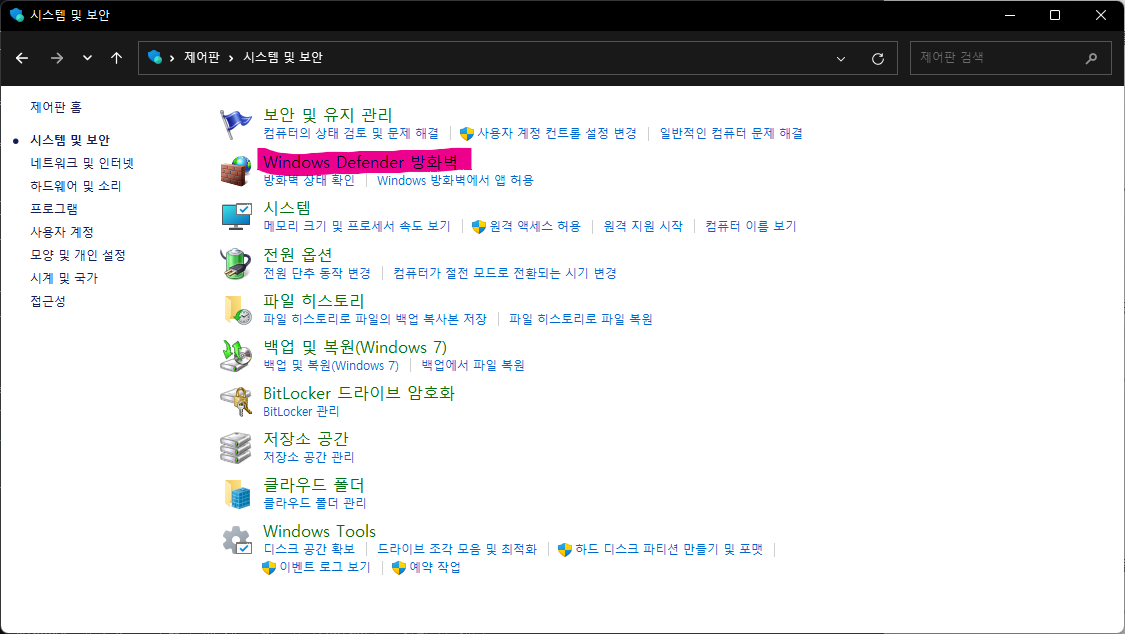This screenshot has height=634, width=1125.
Task: Open 하드웨어 및 소리 in sidebar
Action: point(75,186)
